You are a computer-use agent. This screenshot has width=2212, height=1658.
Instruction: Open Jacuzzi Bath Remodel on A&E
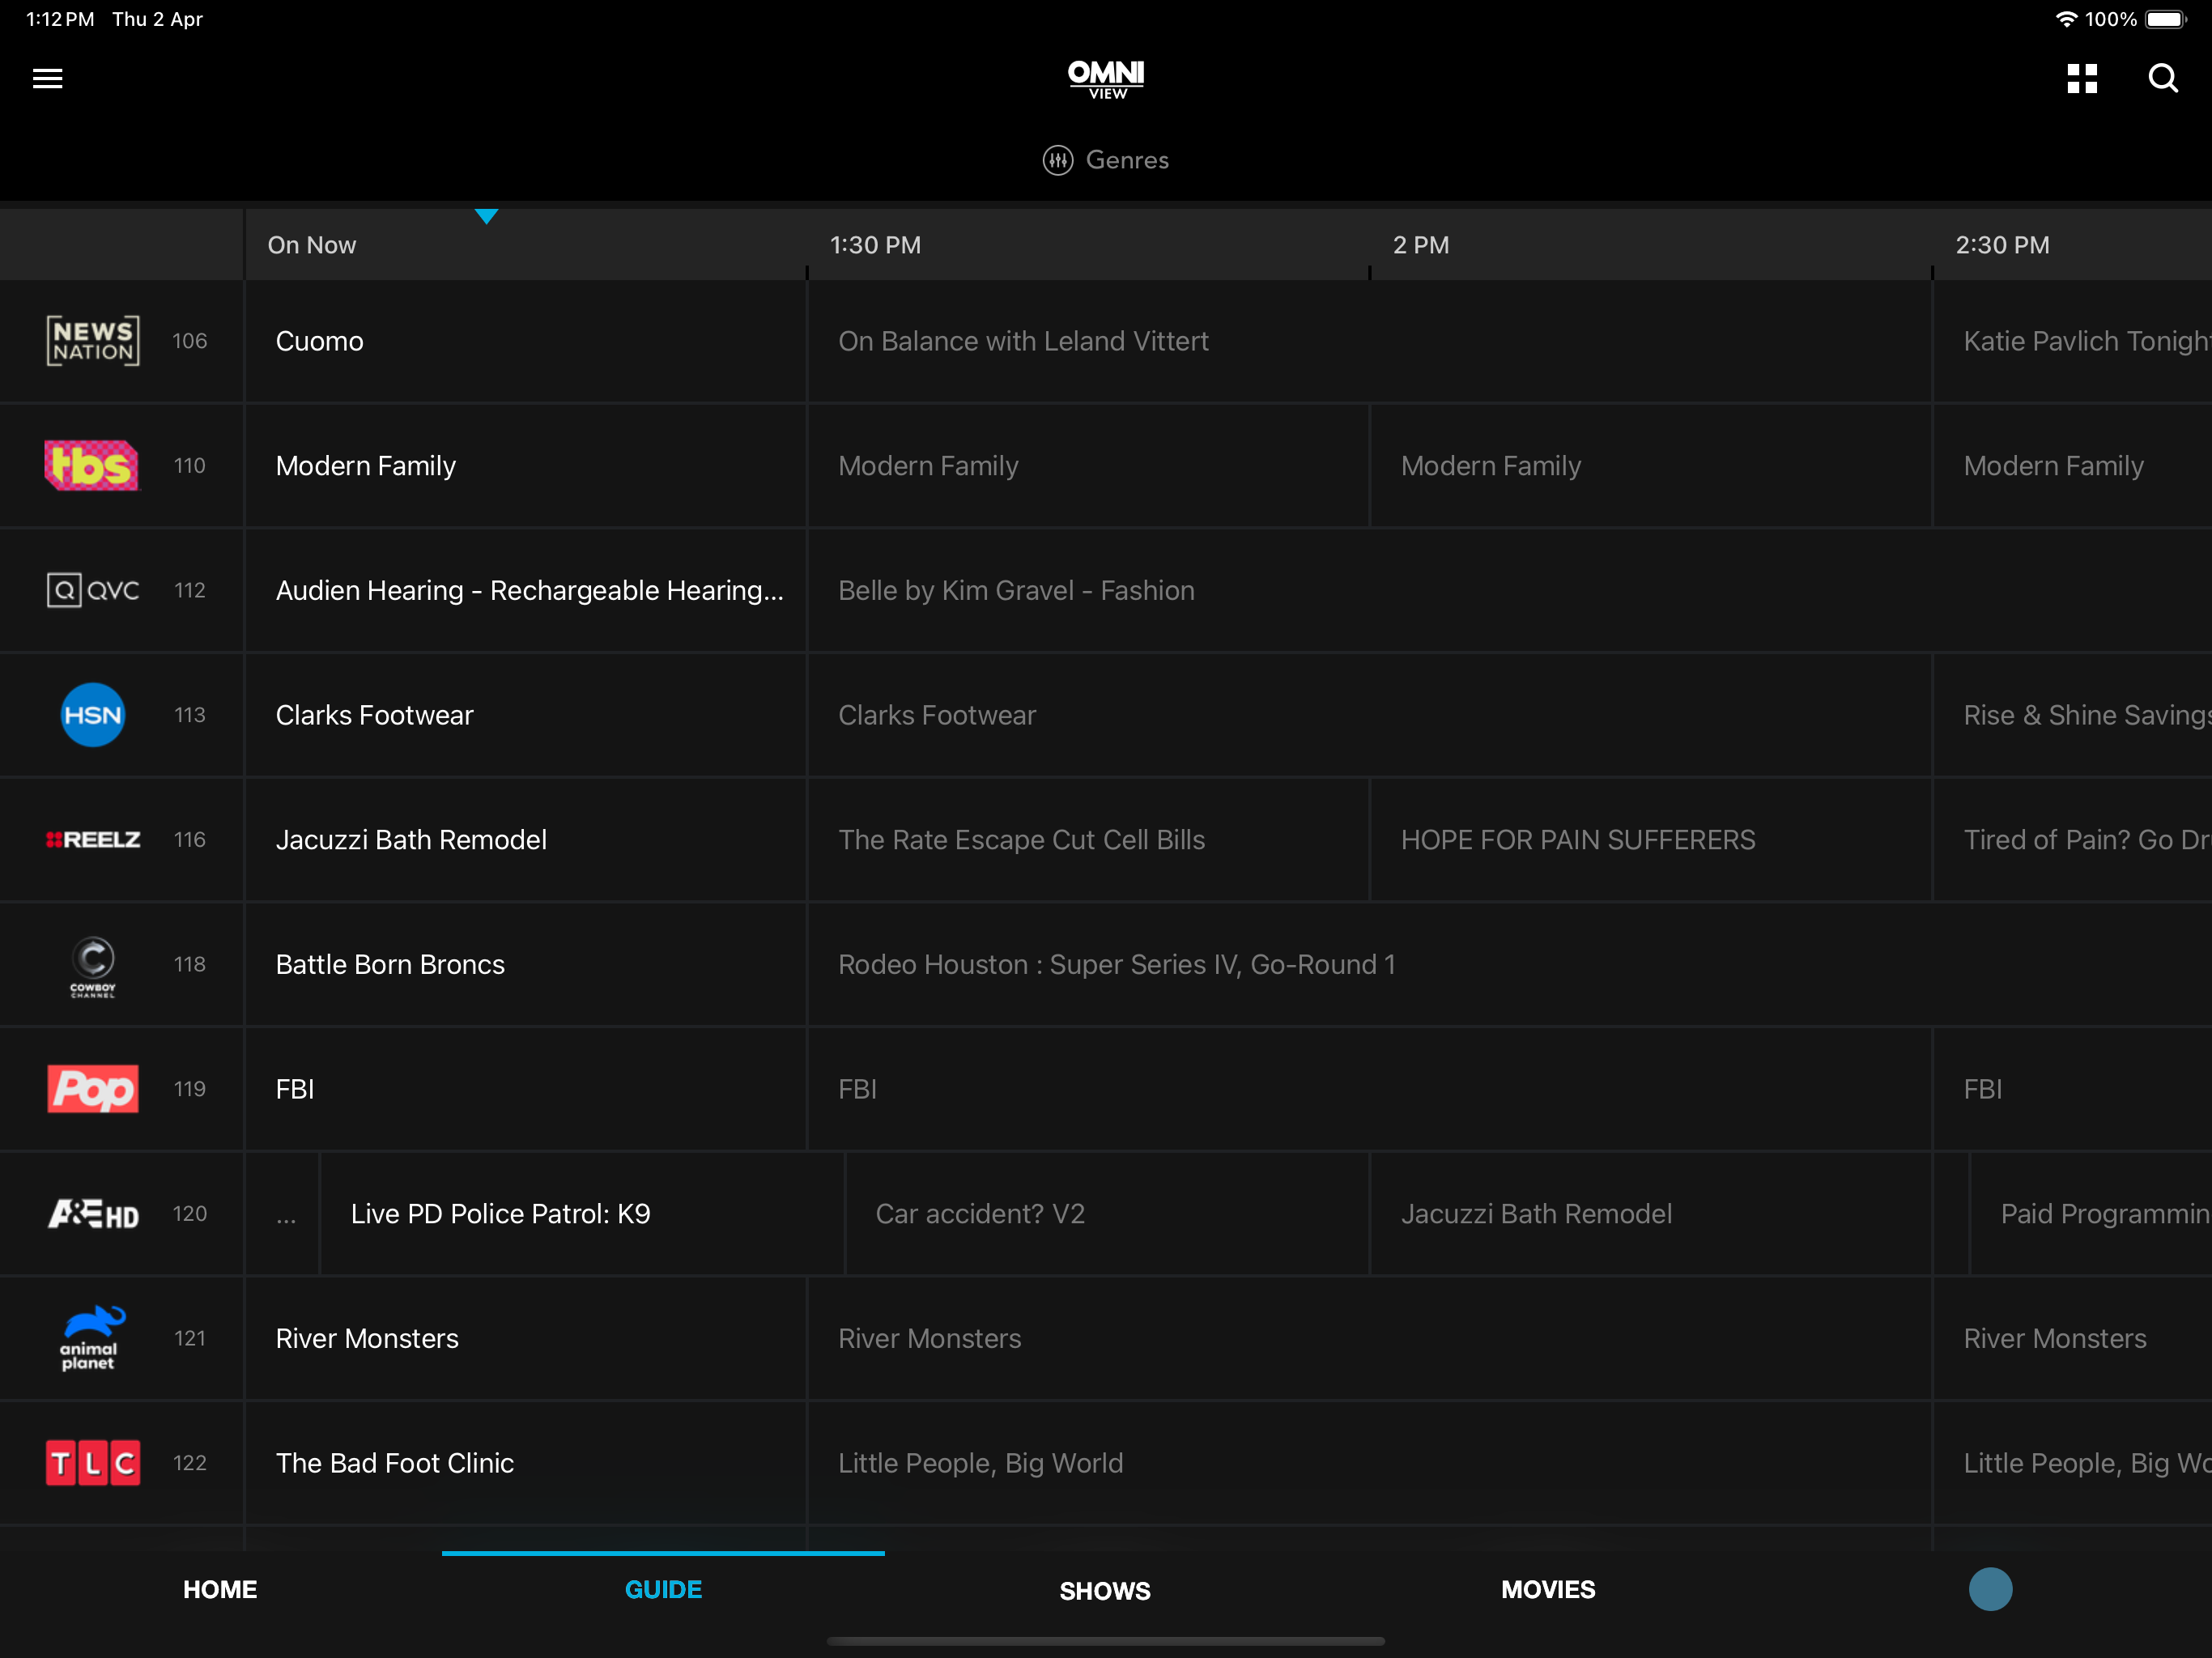(1650, 1214)
